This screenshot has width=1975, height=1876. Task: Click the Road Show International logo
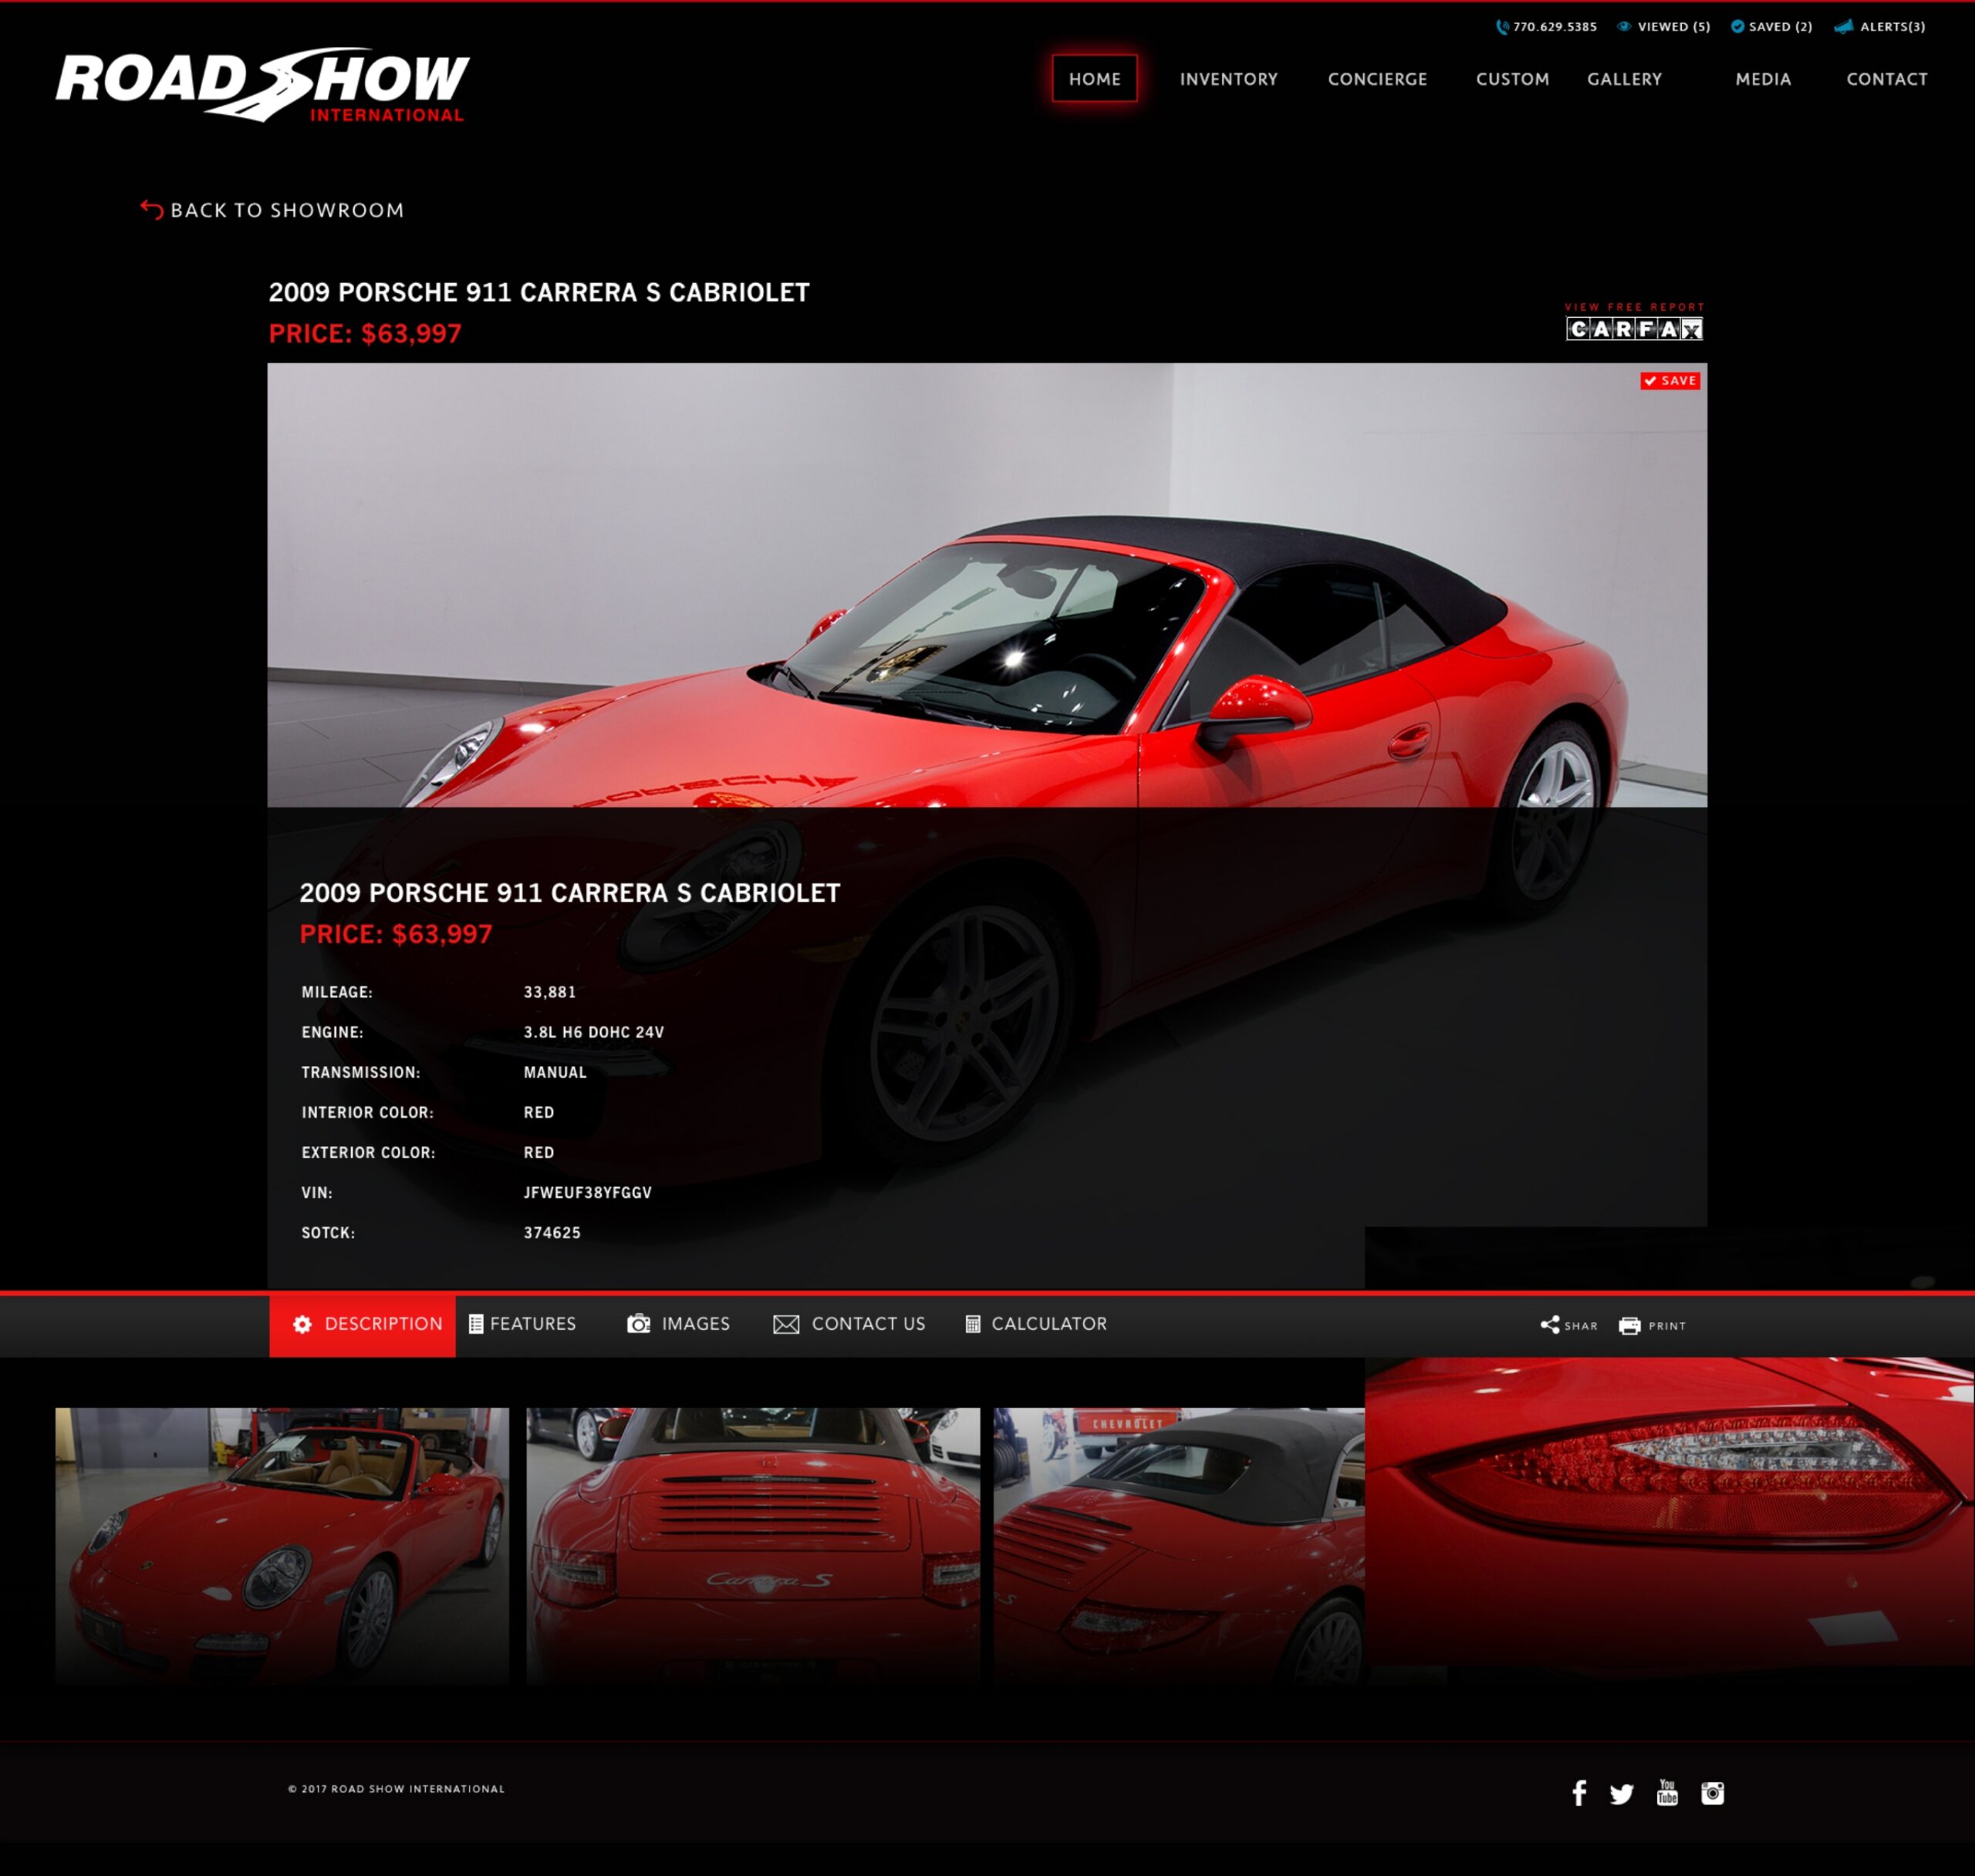262,85
